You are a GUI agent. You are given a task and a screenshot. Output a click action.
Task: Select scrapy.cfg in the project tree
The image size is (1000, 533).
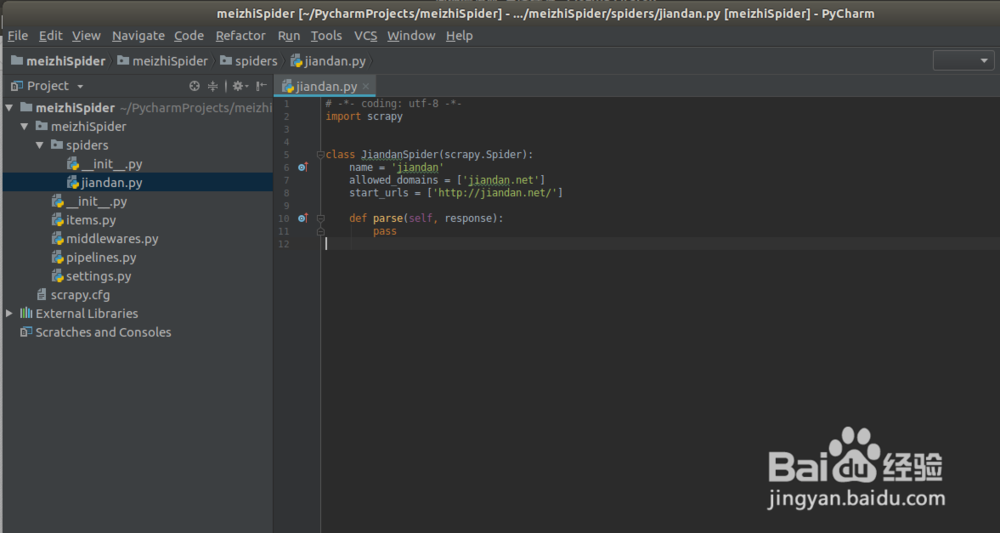click(x=80, y=295)
